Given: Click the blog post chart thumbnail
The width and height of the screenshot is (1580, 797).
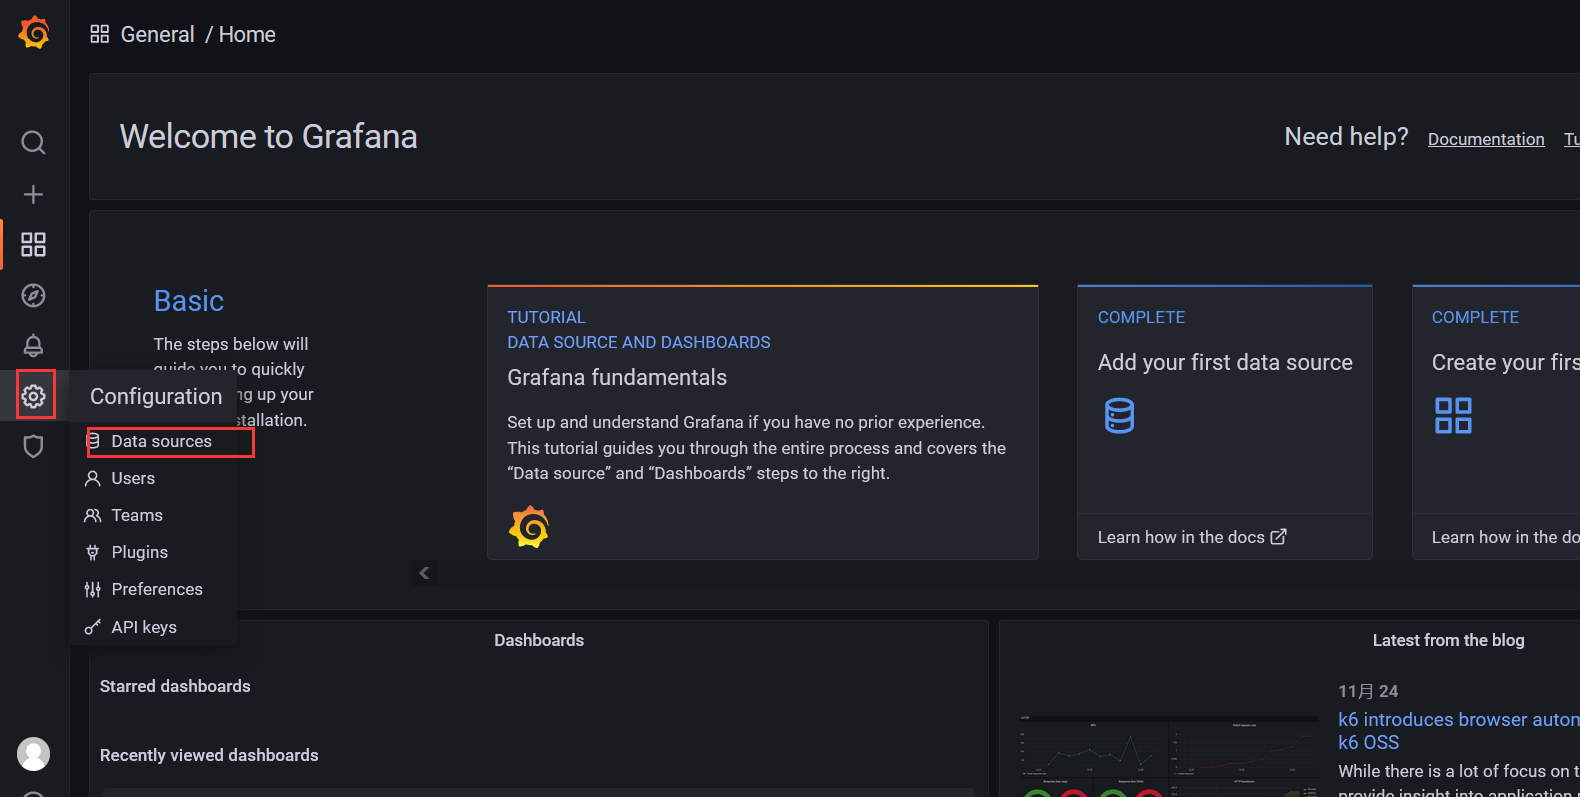Looking at the screenshot, I should [x=1168, y=755].
